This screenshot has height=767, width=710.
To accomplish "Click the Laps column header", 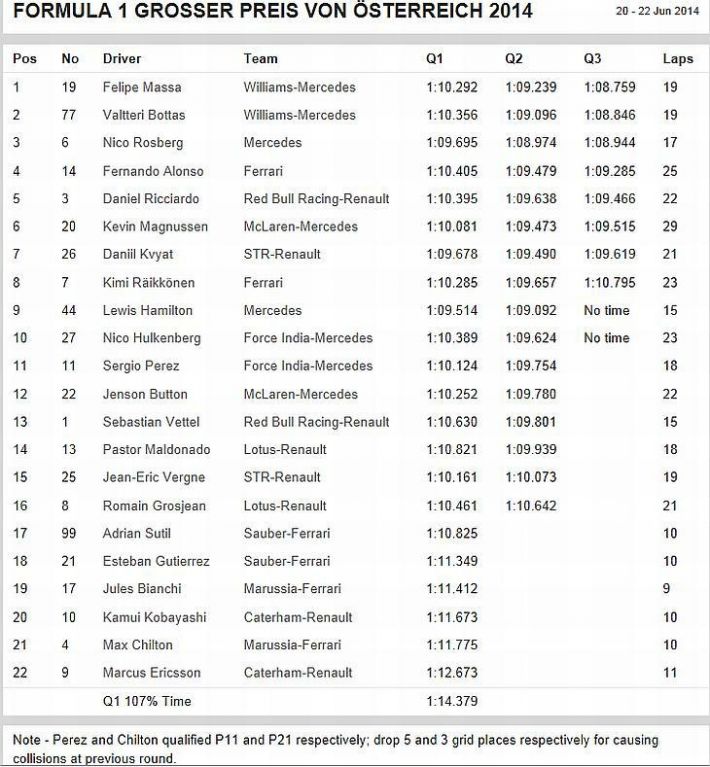I will tap(677, 59).
